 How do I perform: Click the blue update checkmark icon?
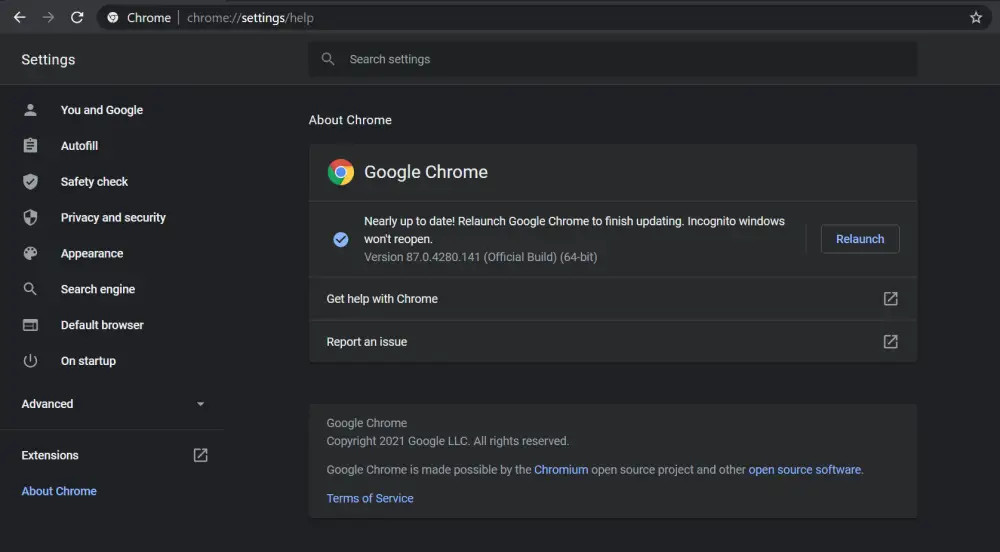[341, 239]
